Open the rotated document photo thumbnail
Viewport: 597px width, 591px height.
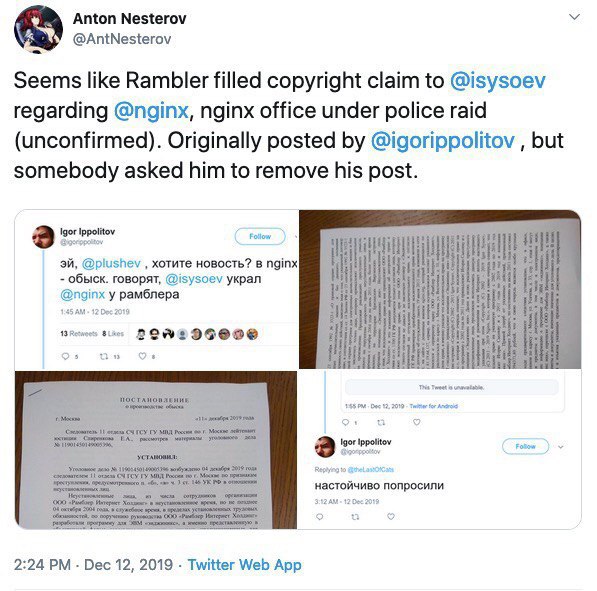pos(440,289)
